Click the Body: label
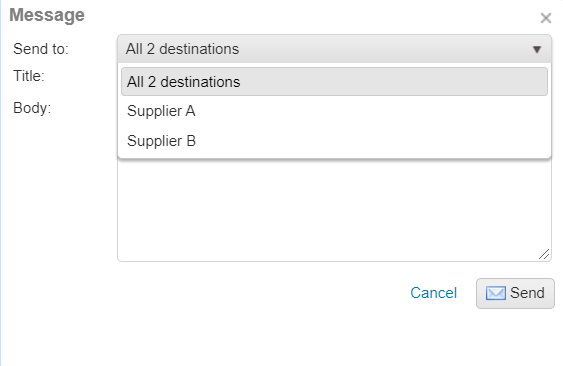 32,108
